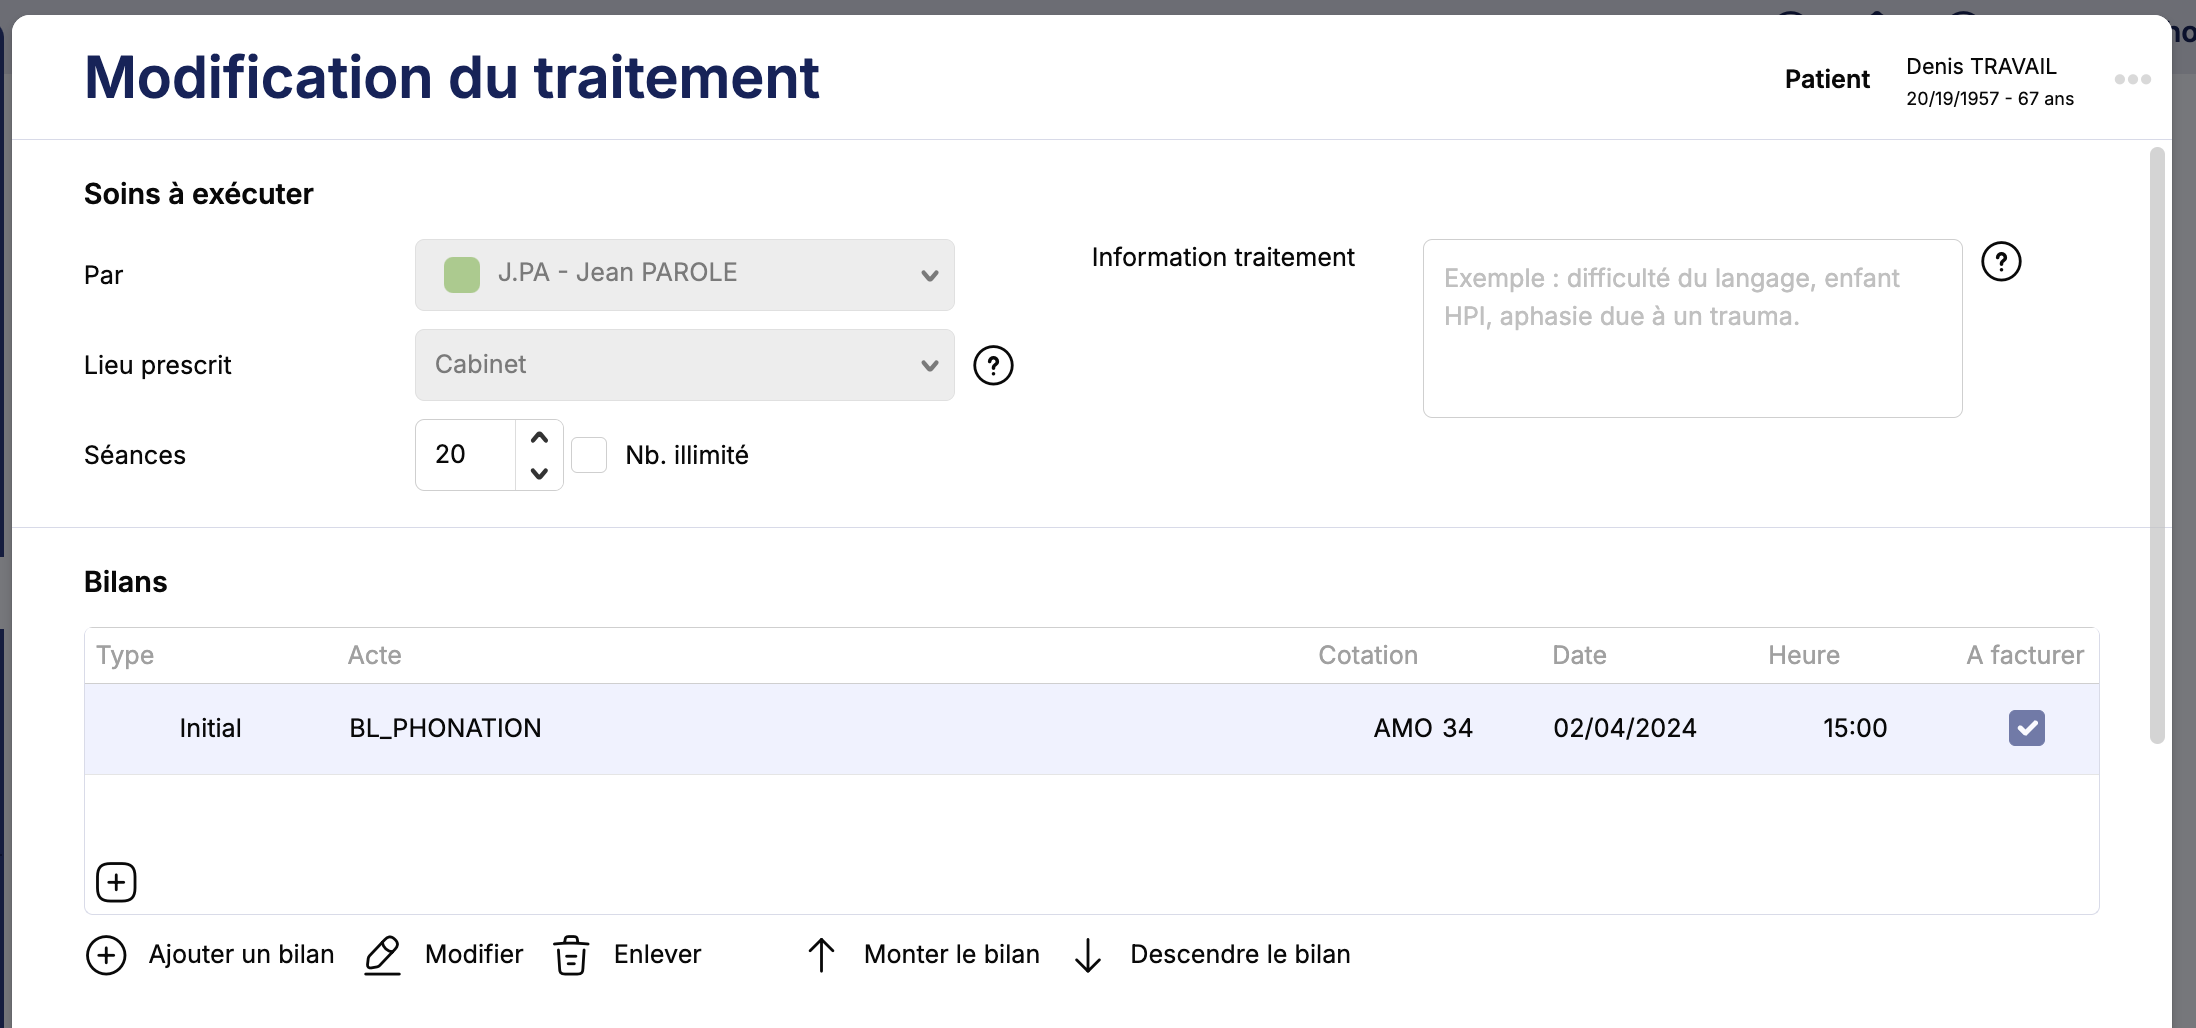Click the help icon next to Information traitement
The width and height of the screenshot is (2196, 1028).
[2001, 262]
